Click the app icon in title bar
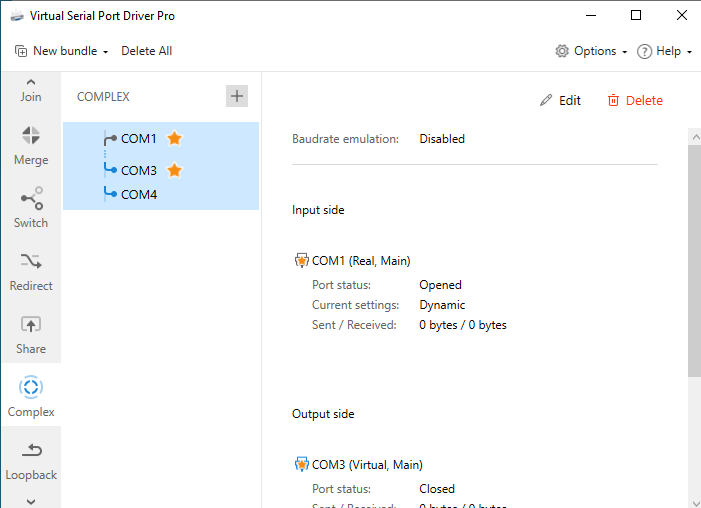This screenshot has width=701, height=508. (x=17, y=16)
